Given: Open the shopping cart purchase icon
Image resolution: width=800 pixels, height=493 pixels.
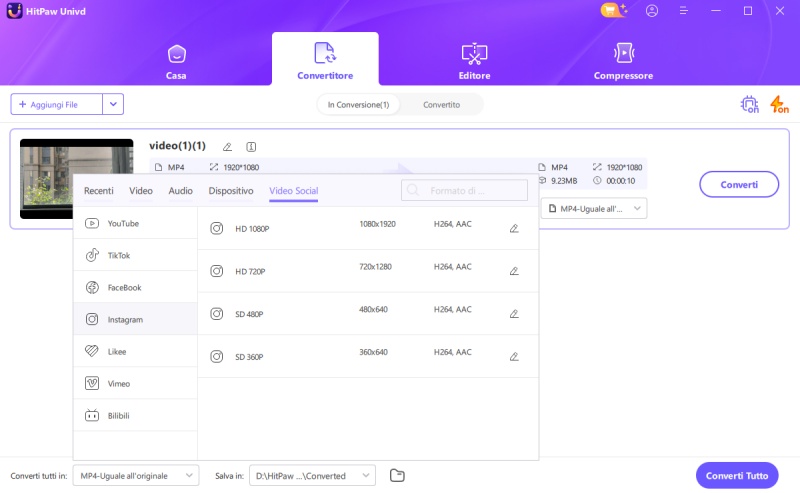Looking at the screenshot, I should 613,10.
